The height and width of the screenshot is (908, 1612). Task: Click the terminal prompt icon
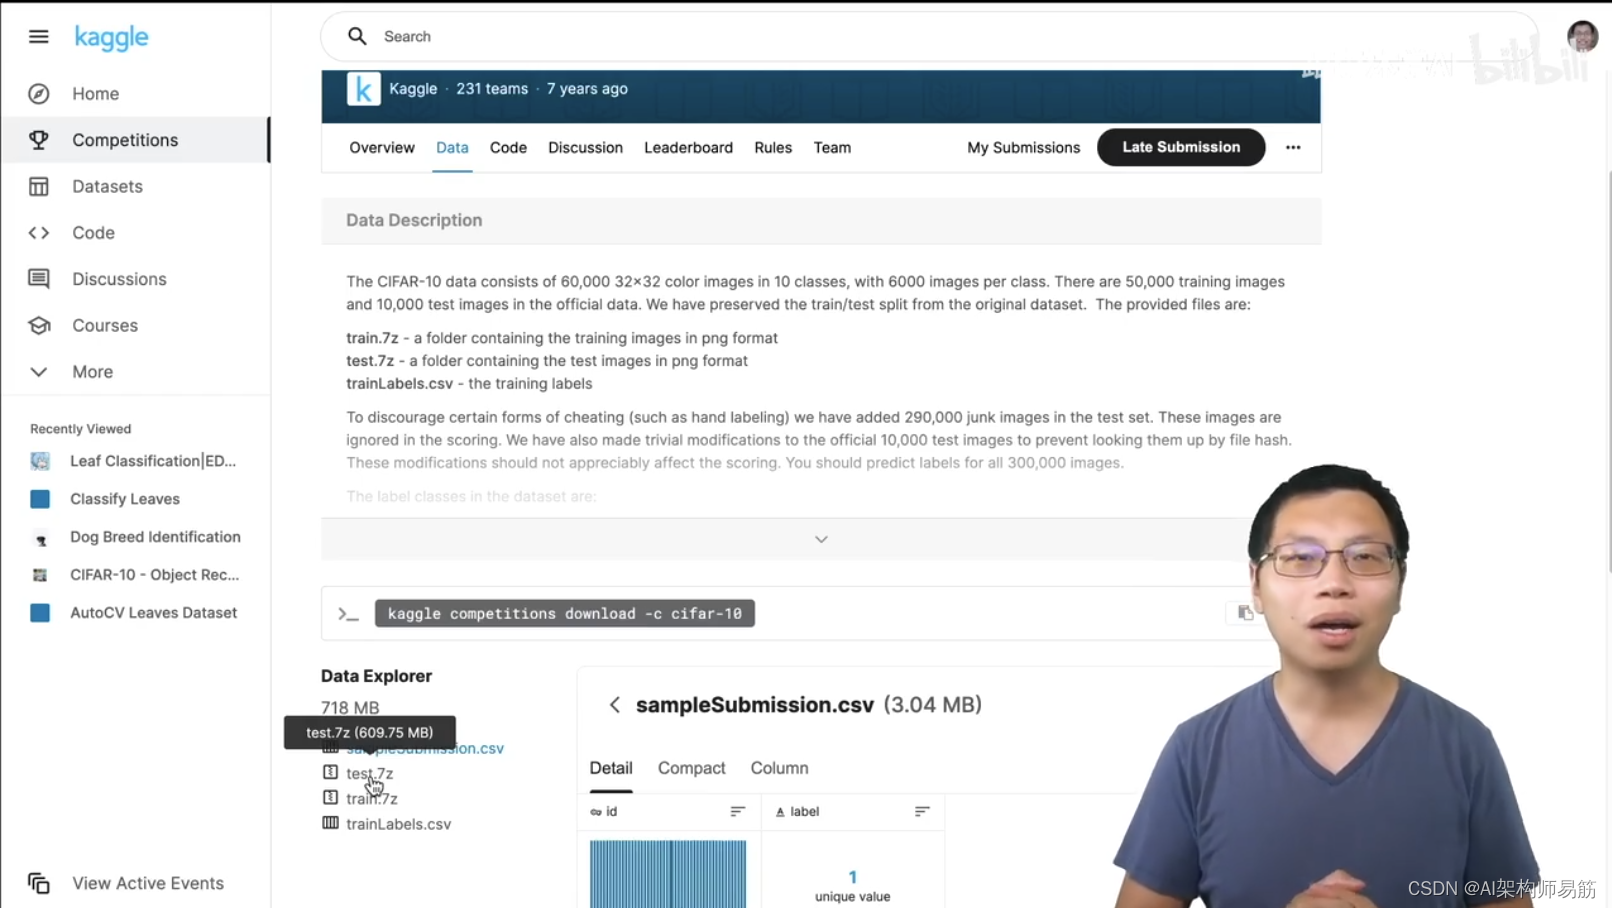point(347,614)
